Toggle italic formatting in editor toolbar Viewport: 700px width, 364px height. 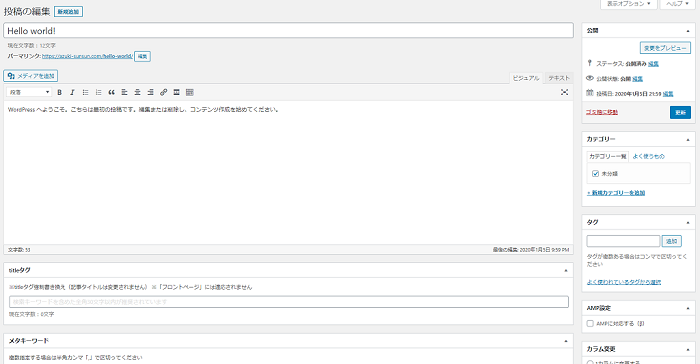pyautogui.click(x=72, y=92)
